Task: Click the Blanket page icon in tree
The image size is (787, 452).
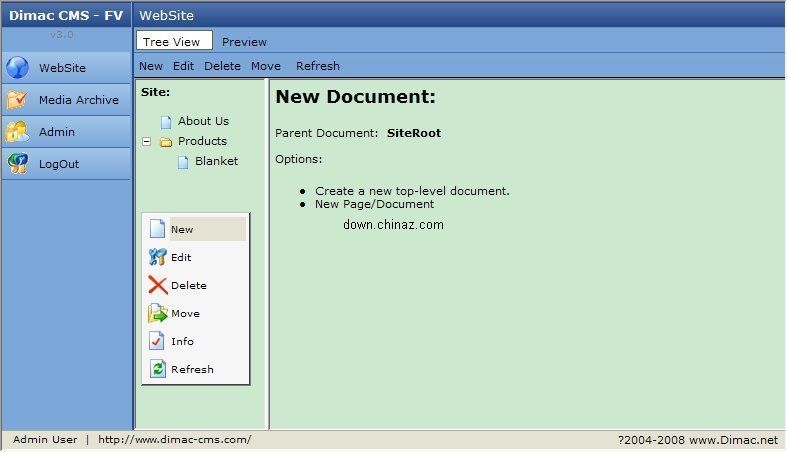Action: tap(183, 162)
